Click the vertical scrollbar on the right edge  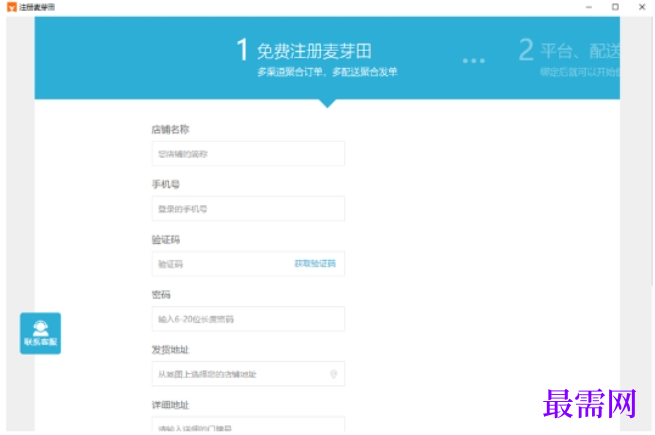tap(652, 150)
